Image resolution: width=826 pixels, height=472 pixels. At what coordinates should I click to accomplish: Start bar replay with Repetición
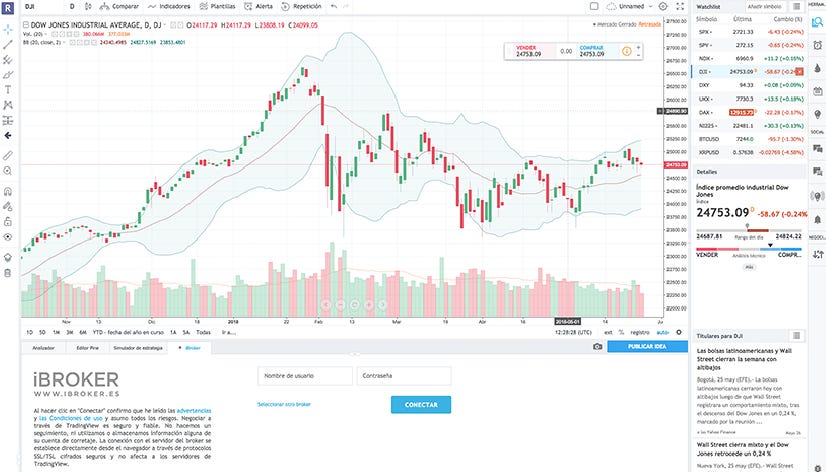301,6
